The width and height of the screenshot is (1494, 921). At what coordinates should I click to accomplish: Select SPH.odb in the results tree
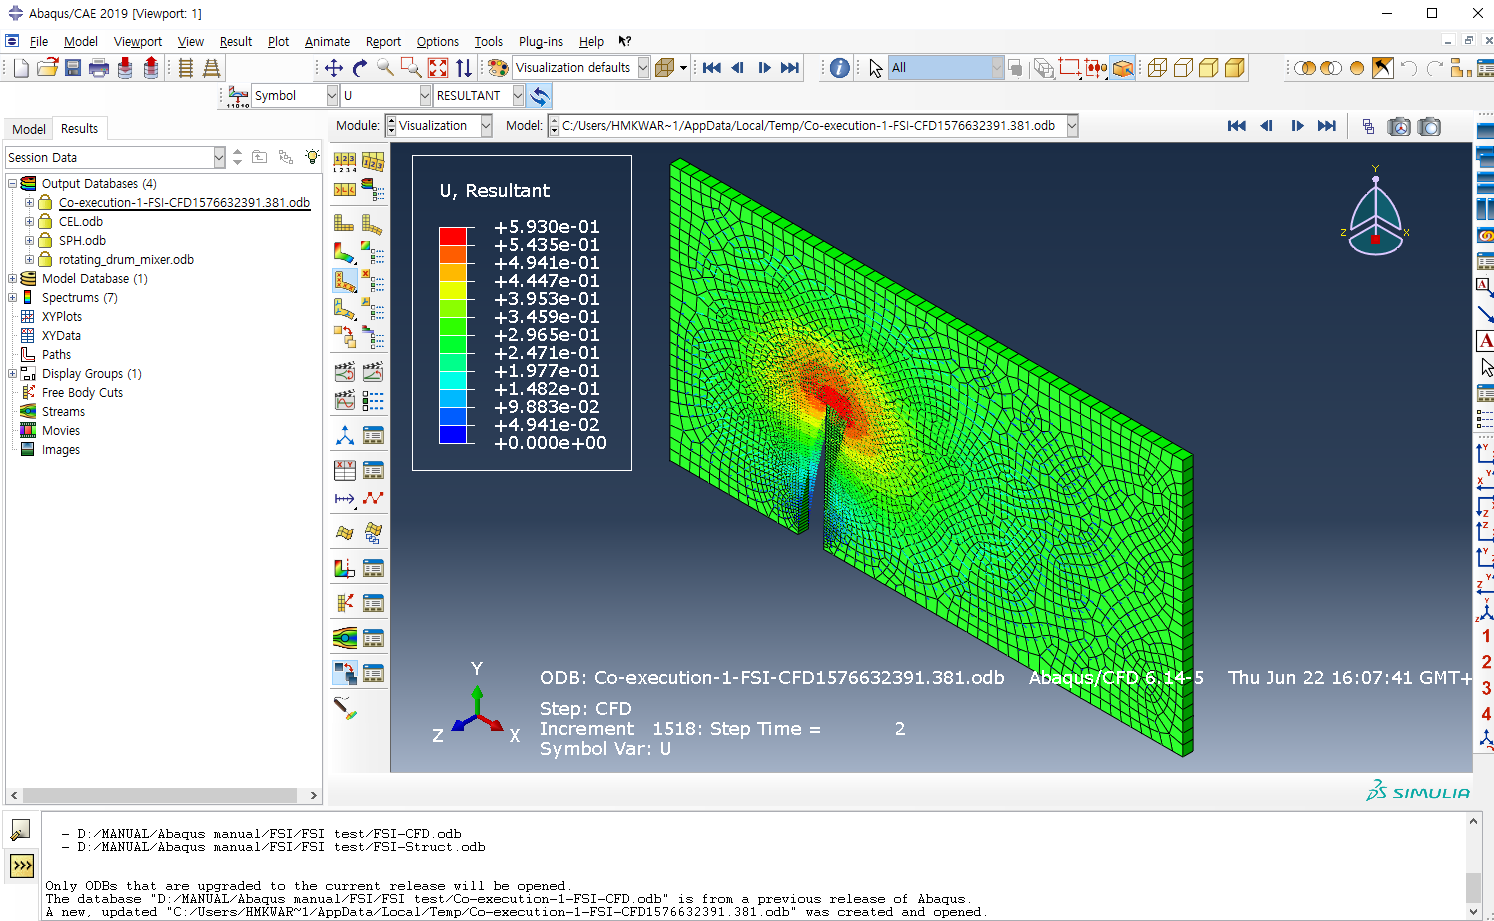coord(82,241)
